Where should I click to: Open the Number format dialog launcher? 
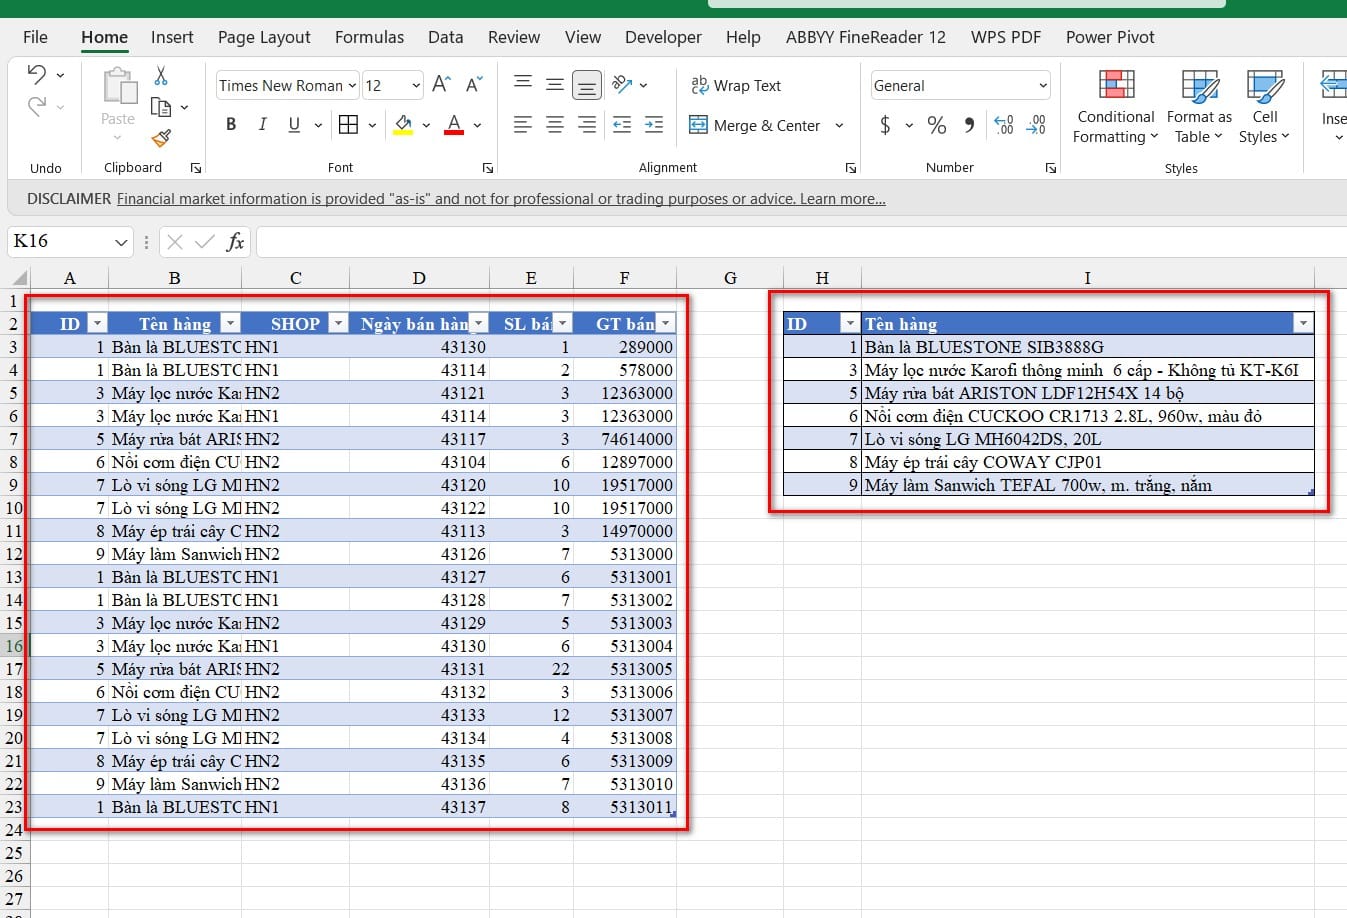pos(1051,168)
